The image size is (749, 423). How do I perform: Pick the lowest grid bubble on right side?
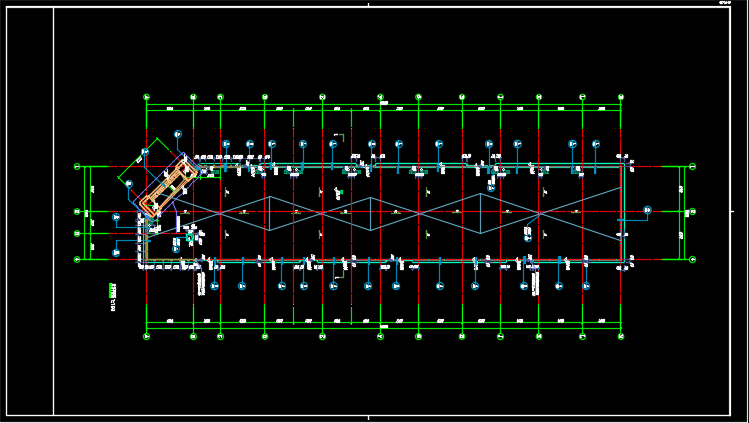click(x=693, y=259)
